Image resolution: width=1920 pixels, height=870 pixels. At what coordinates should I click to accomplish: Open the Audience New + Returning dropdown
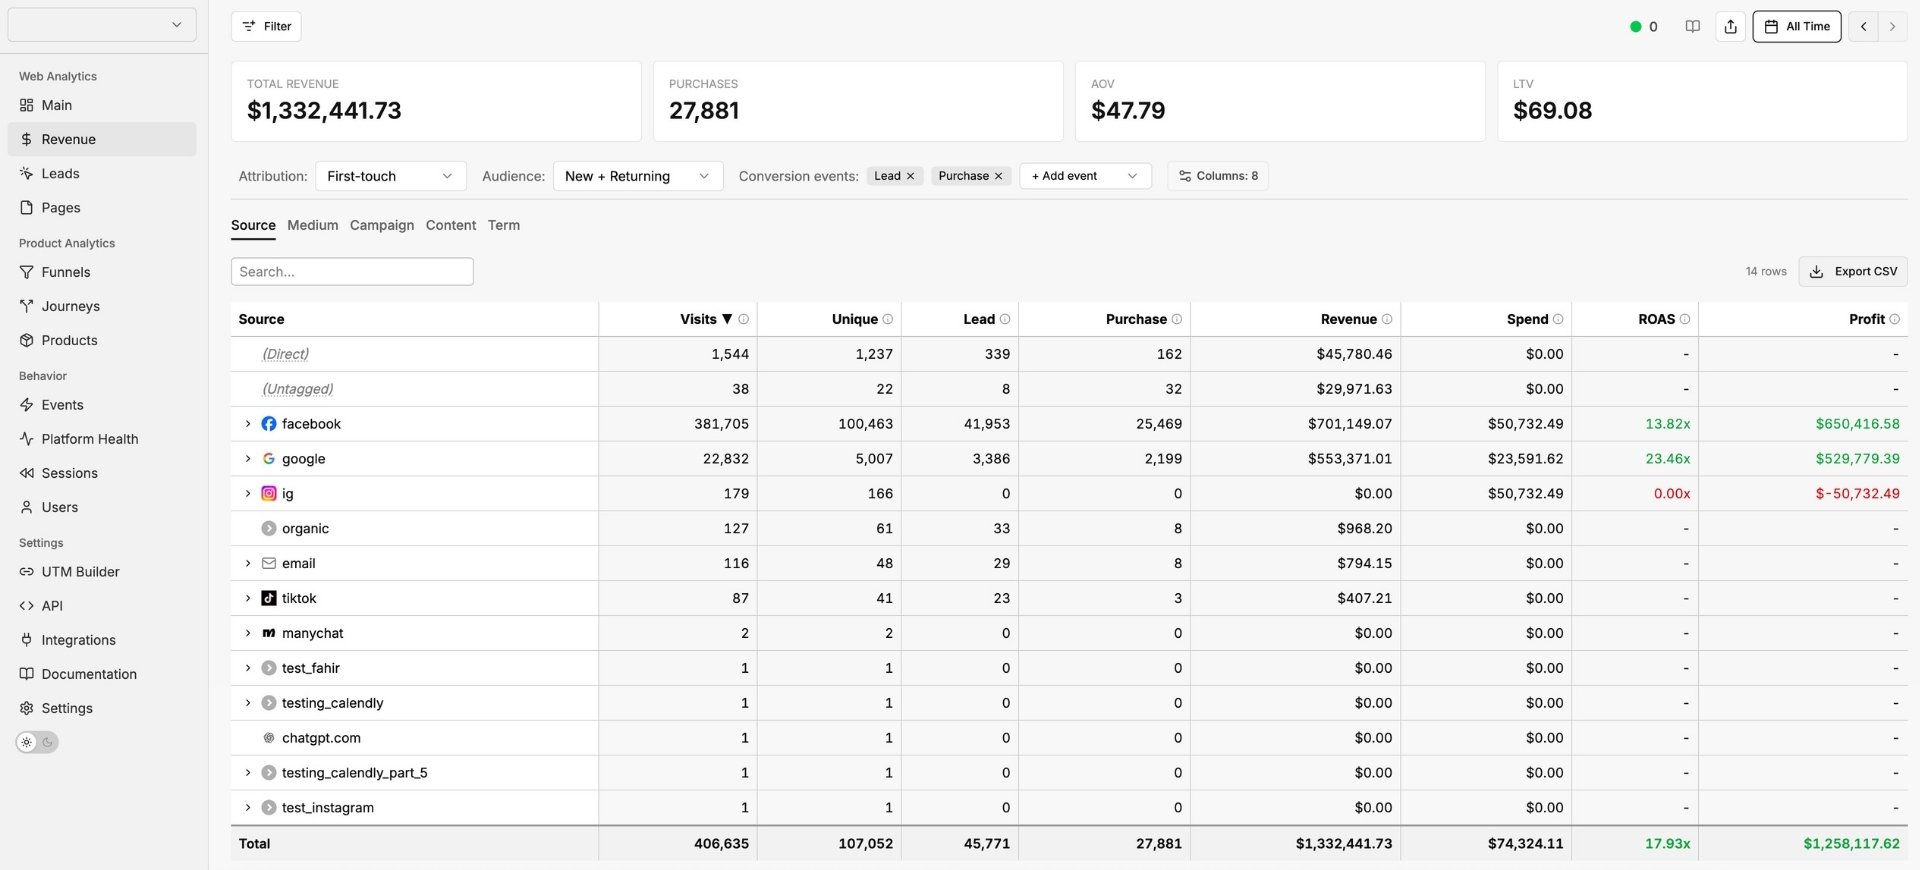pyautogui.click(x=637, y=176)
